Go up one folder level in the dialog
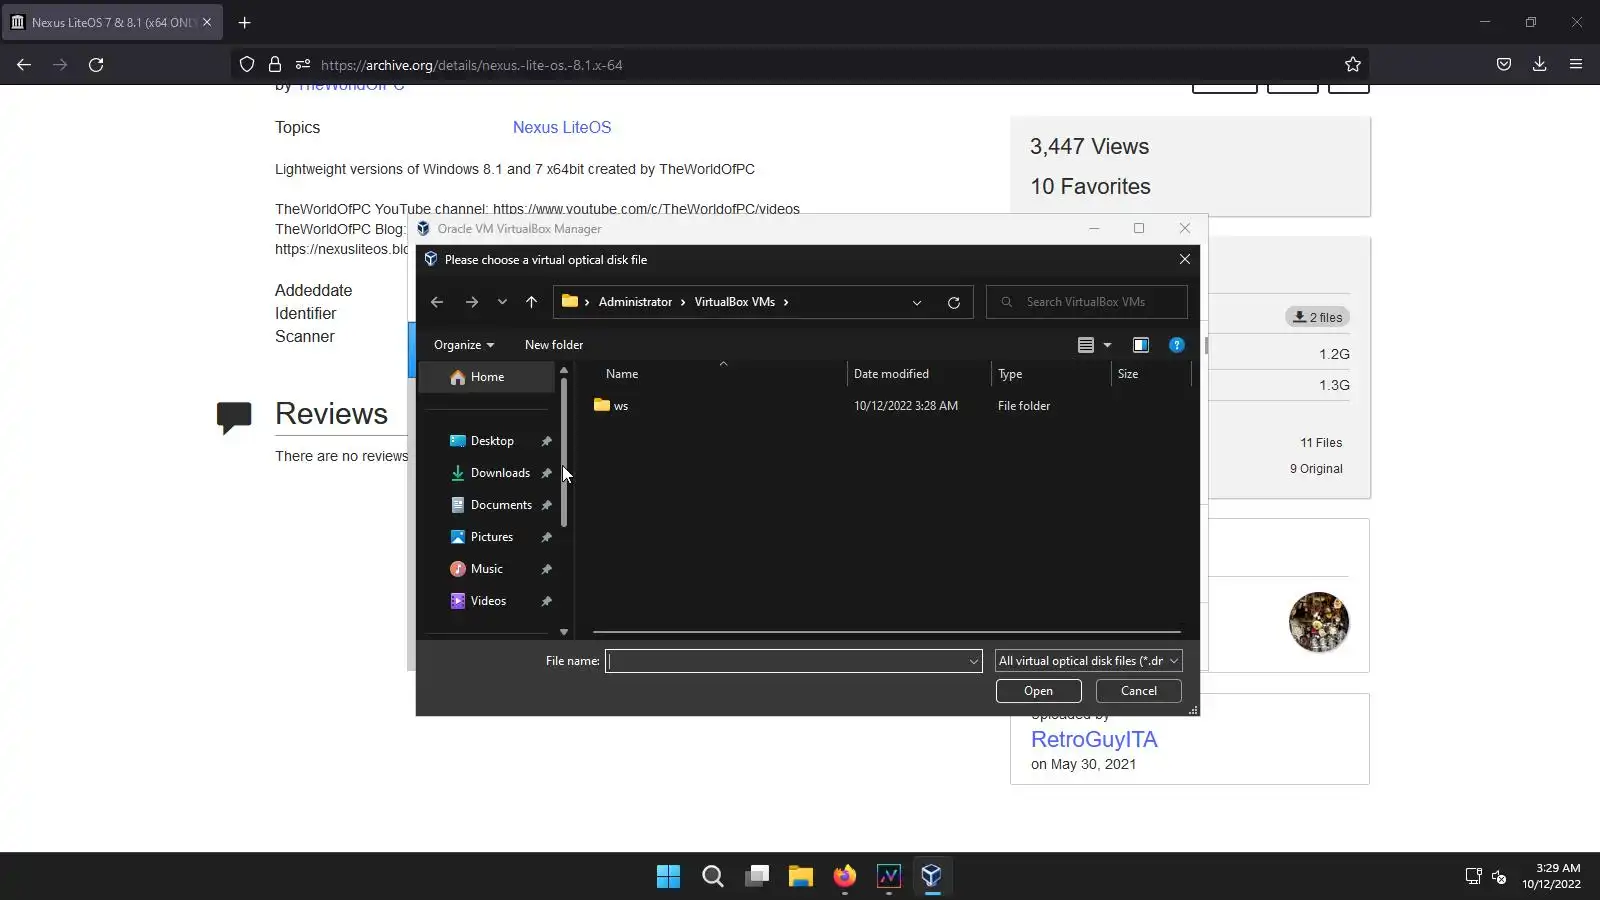1600x900 pixels. click(x=531, y=302)
